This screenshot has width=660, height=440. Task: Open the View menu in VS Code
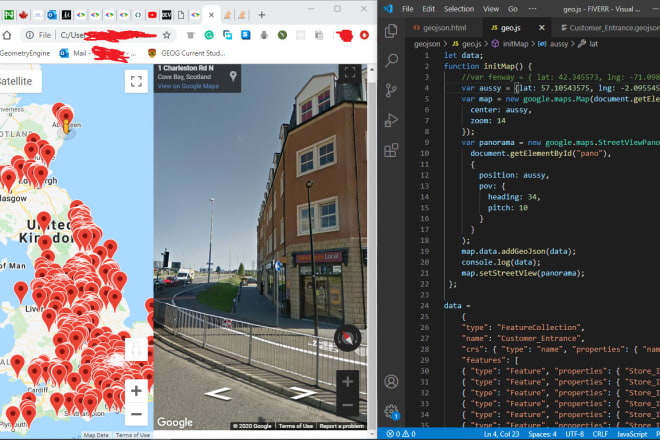tap(491, 9)
